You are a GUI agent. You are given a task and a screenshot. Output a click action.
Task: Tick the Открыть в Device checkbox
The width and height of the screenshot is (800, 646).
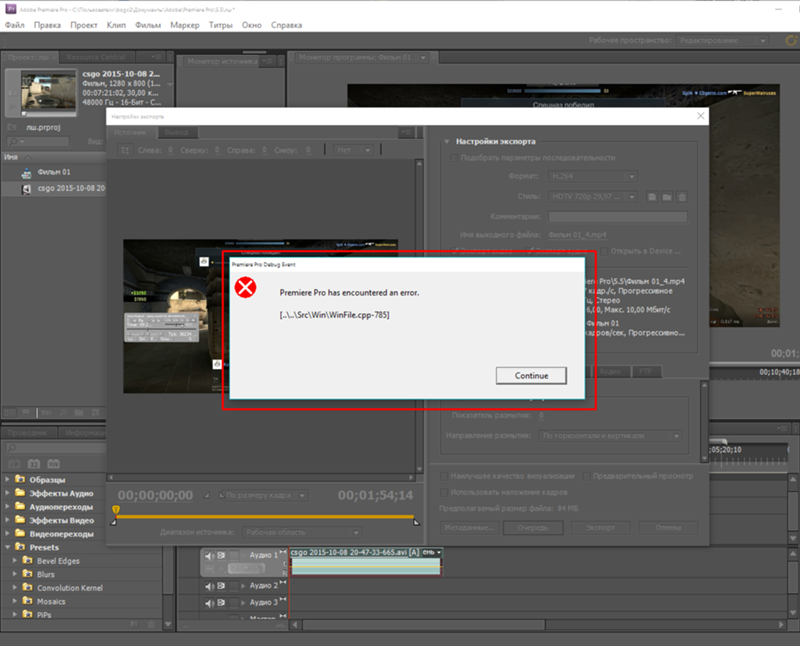coord(604,251)
